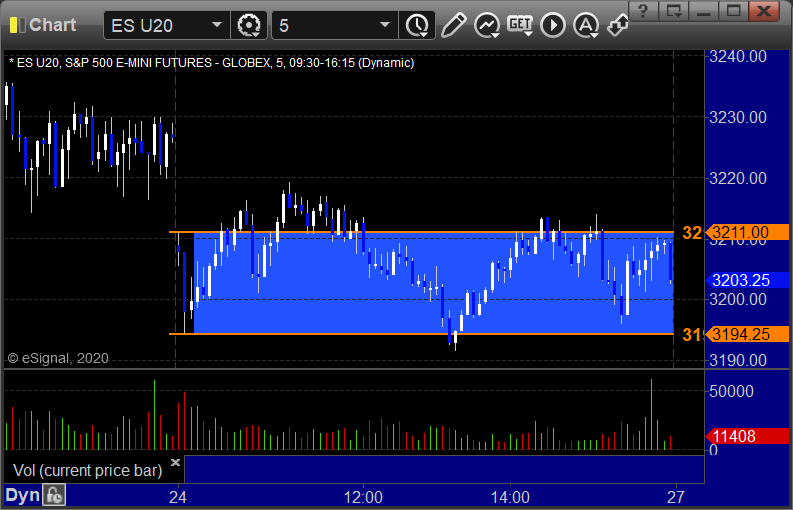
Task: Select the 3211.00 orange price marker
Action: point(747,232)
